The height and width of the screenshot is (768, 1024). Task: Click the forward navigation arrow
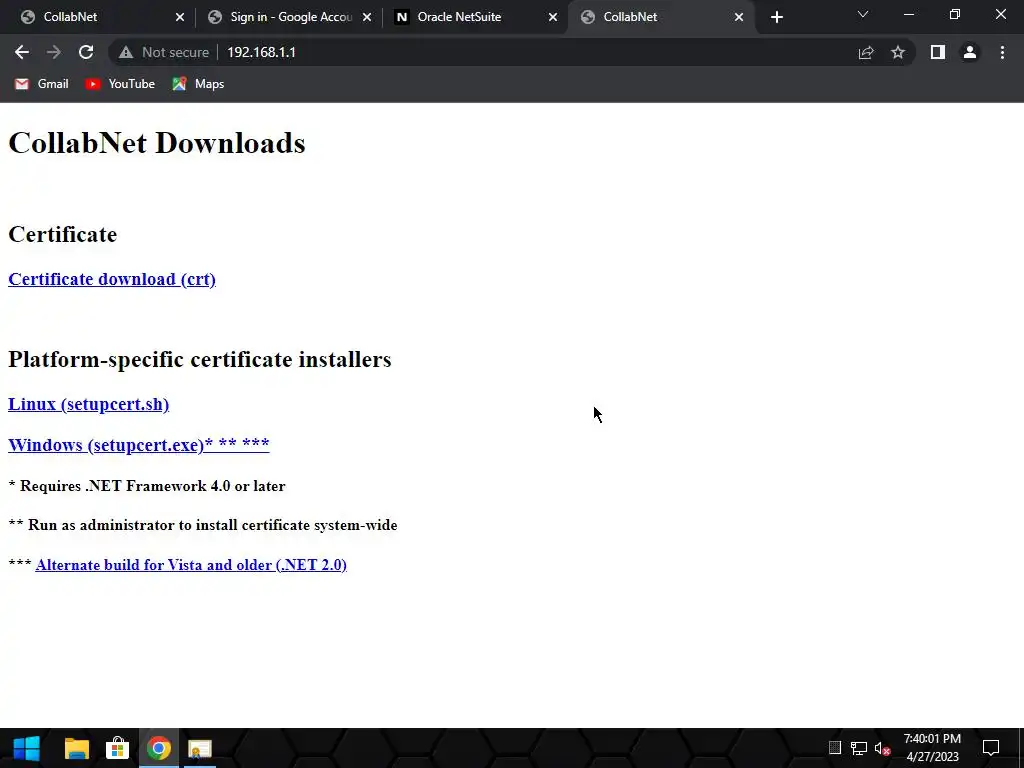[x=54, y=52]
